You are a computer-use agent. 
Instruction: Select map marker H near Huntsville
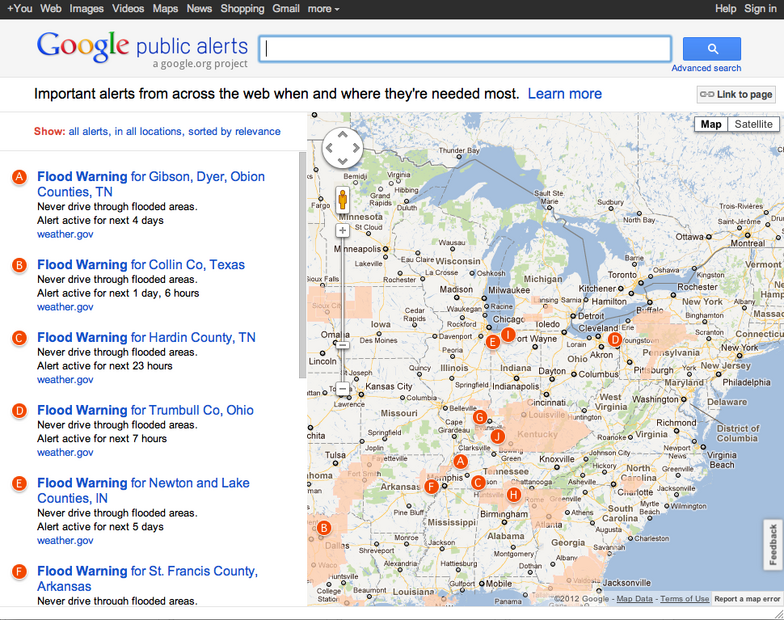pos(514,495)
